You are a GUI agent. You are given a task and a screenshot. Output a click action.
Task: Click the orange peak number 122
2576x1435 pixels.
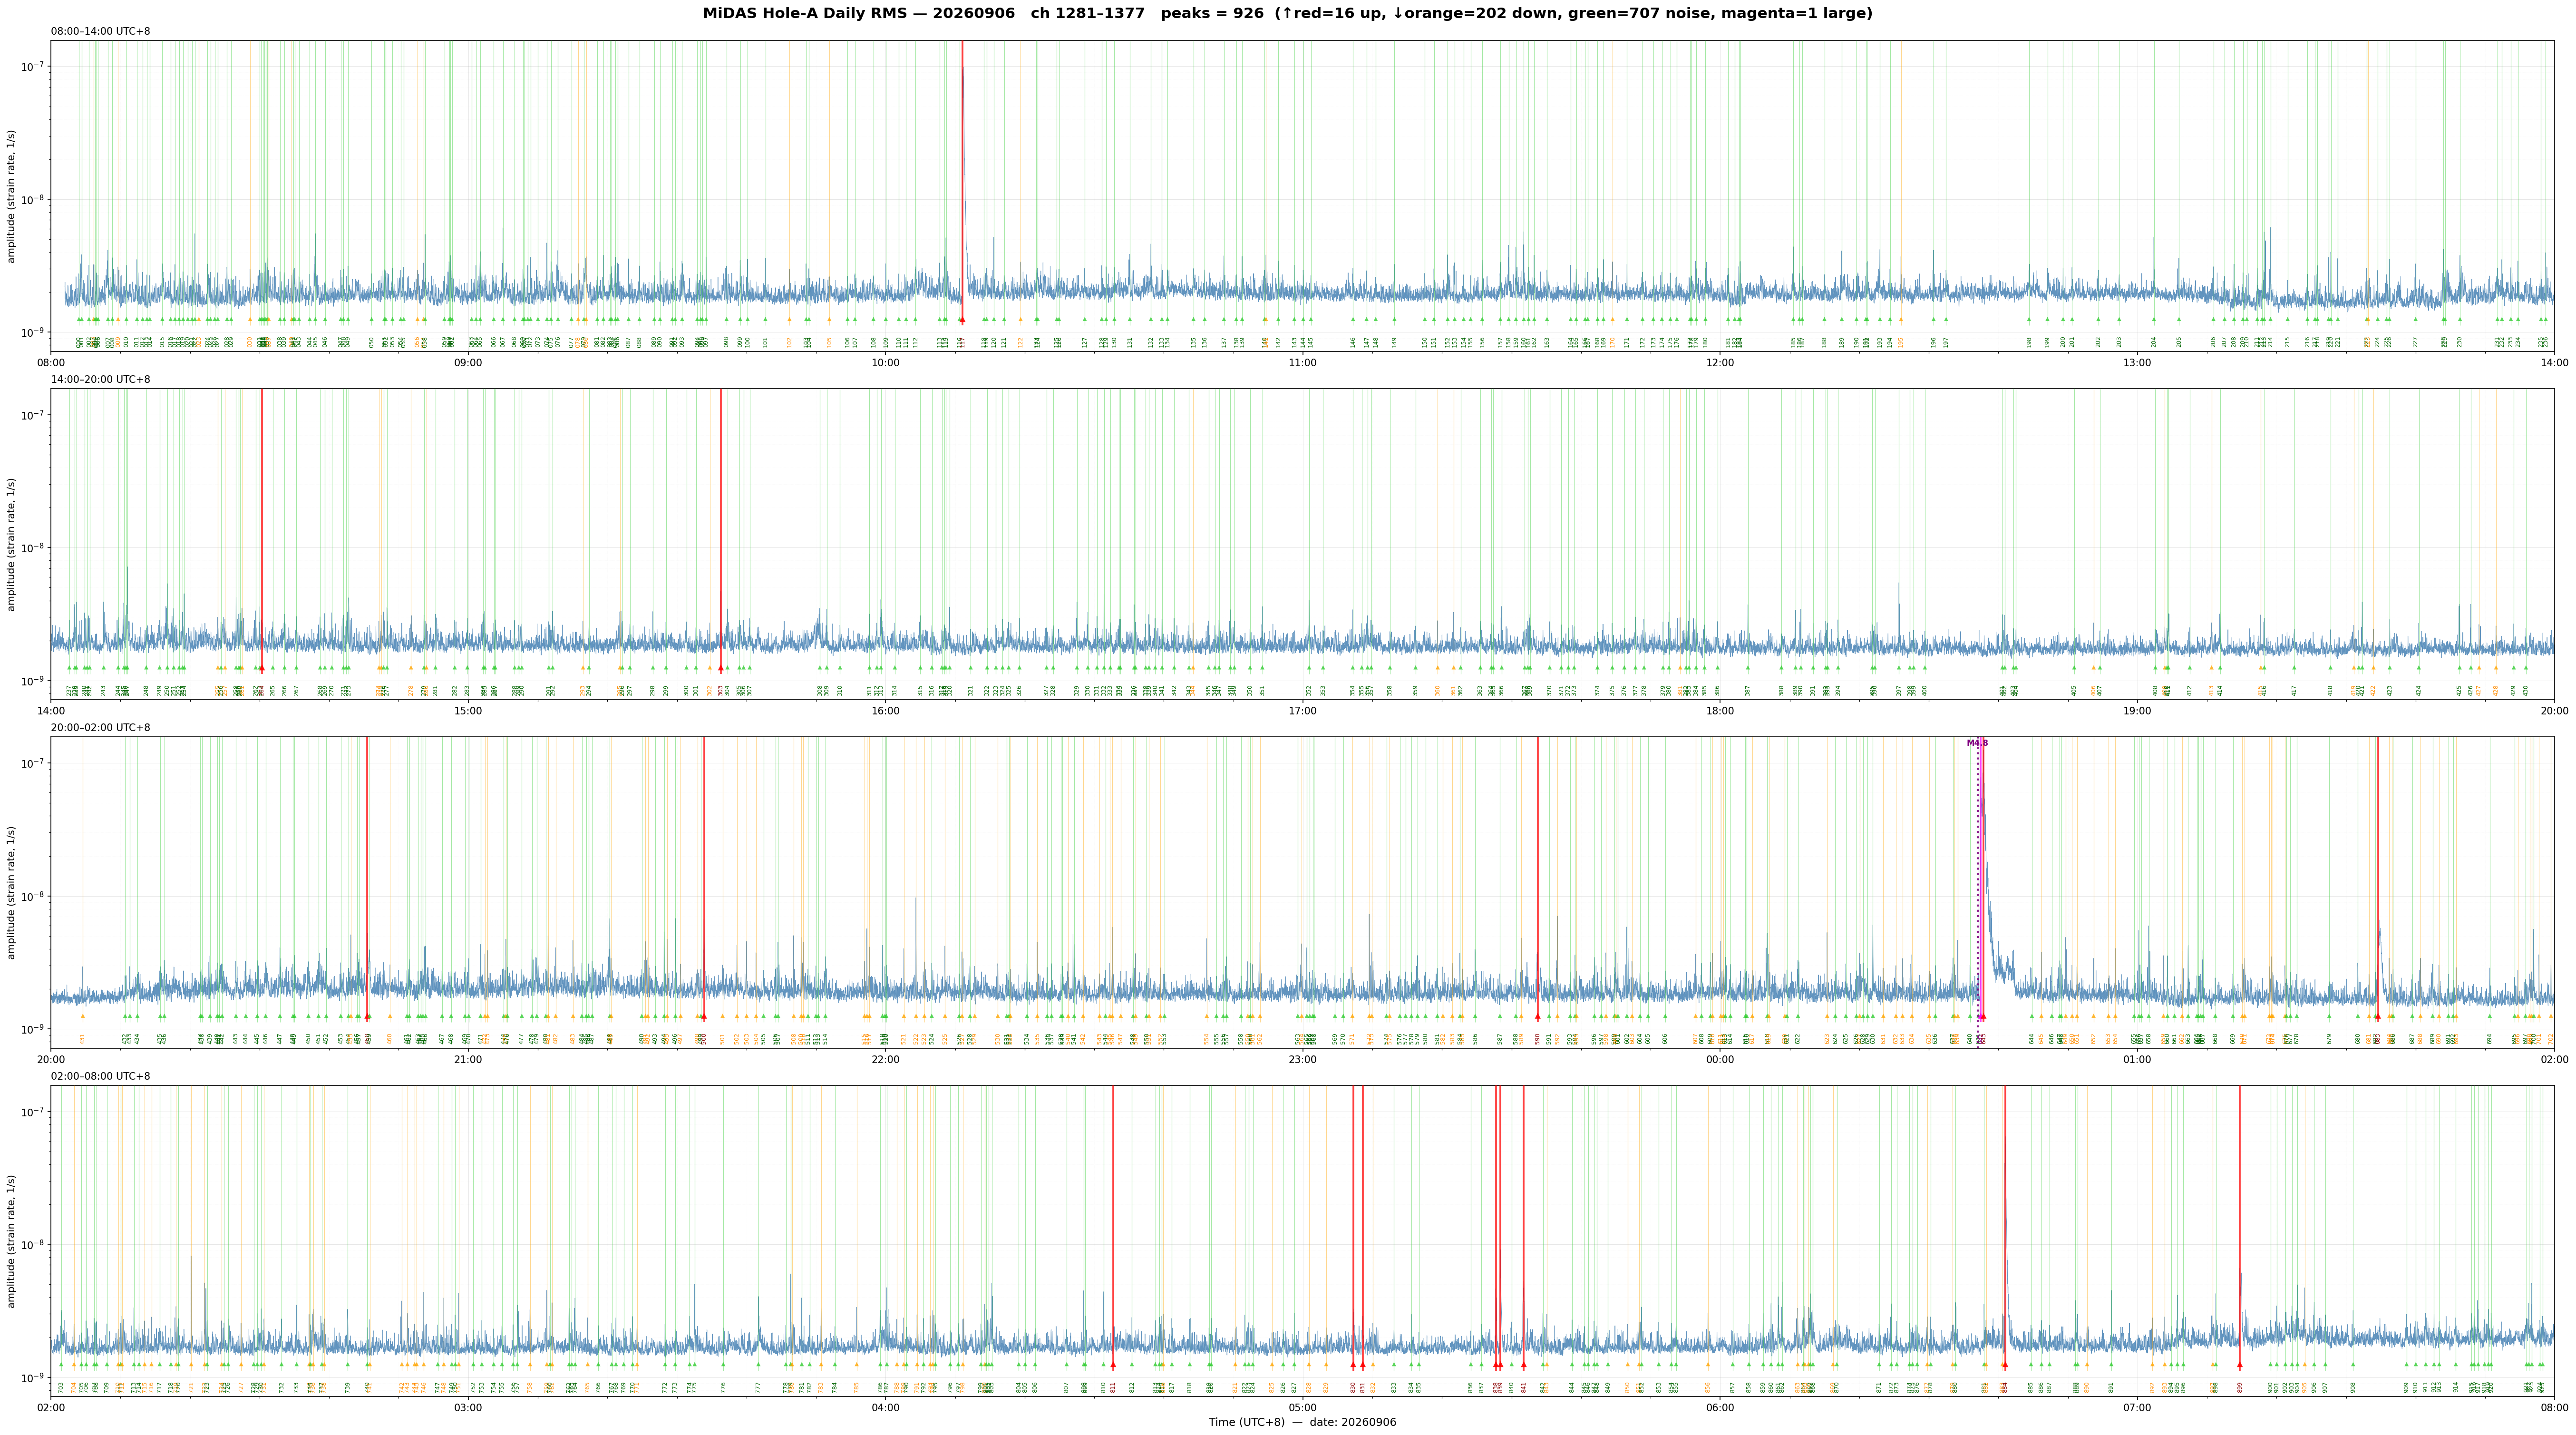click(1021, 342)
